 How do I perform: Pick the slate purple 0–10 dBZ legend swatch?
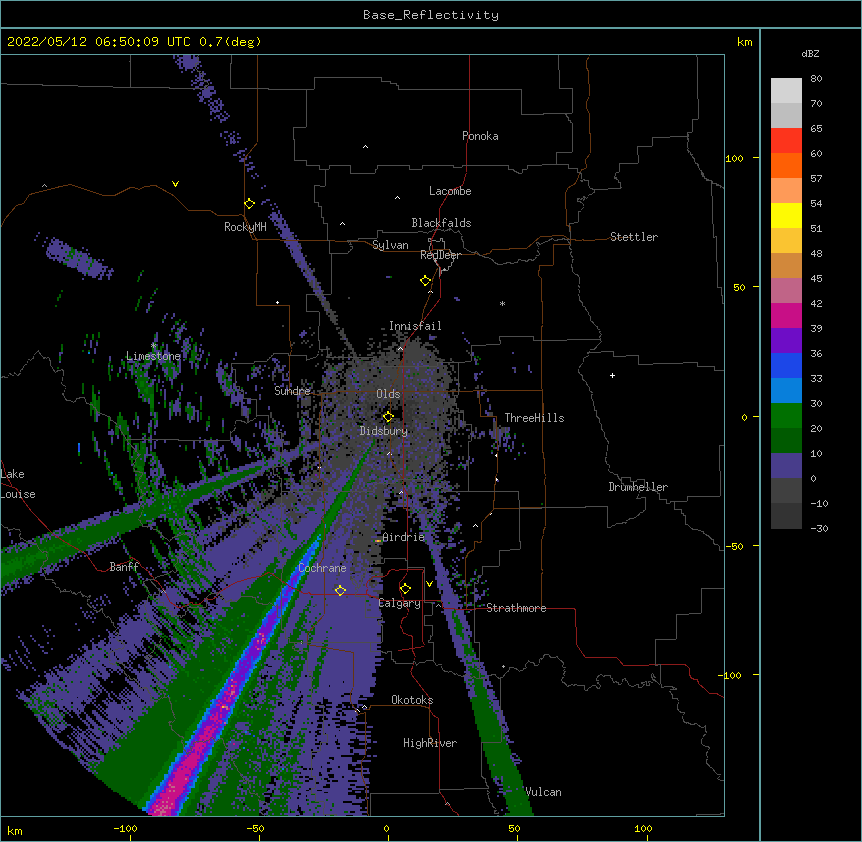point(786,466)
